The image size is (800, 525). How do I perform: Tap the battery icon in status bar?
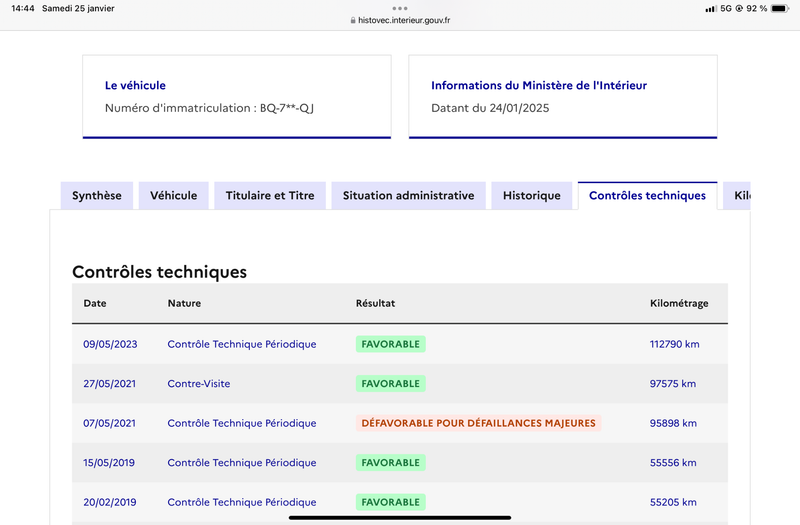(780, 8)
